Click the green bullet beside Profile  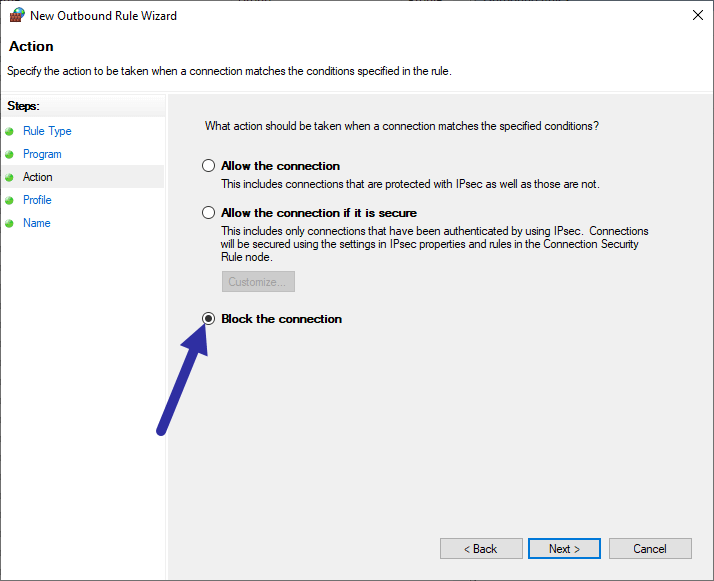tap(9, 200)
